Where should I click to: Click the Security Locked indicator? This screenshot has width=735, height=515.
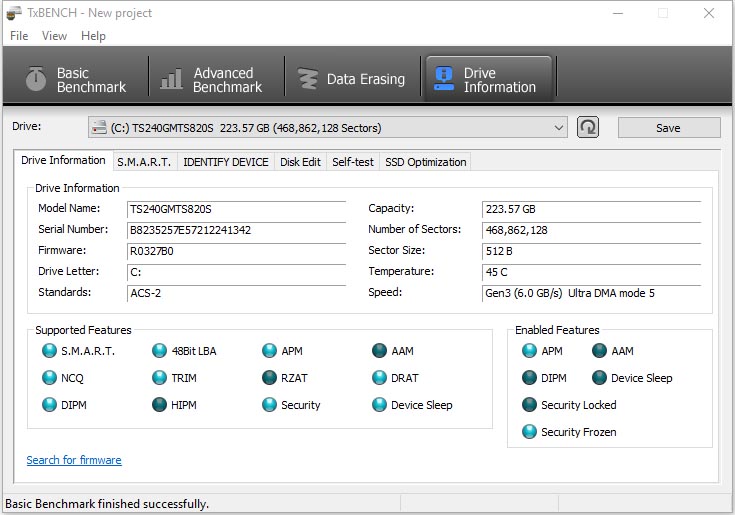[529, 404]
